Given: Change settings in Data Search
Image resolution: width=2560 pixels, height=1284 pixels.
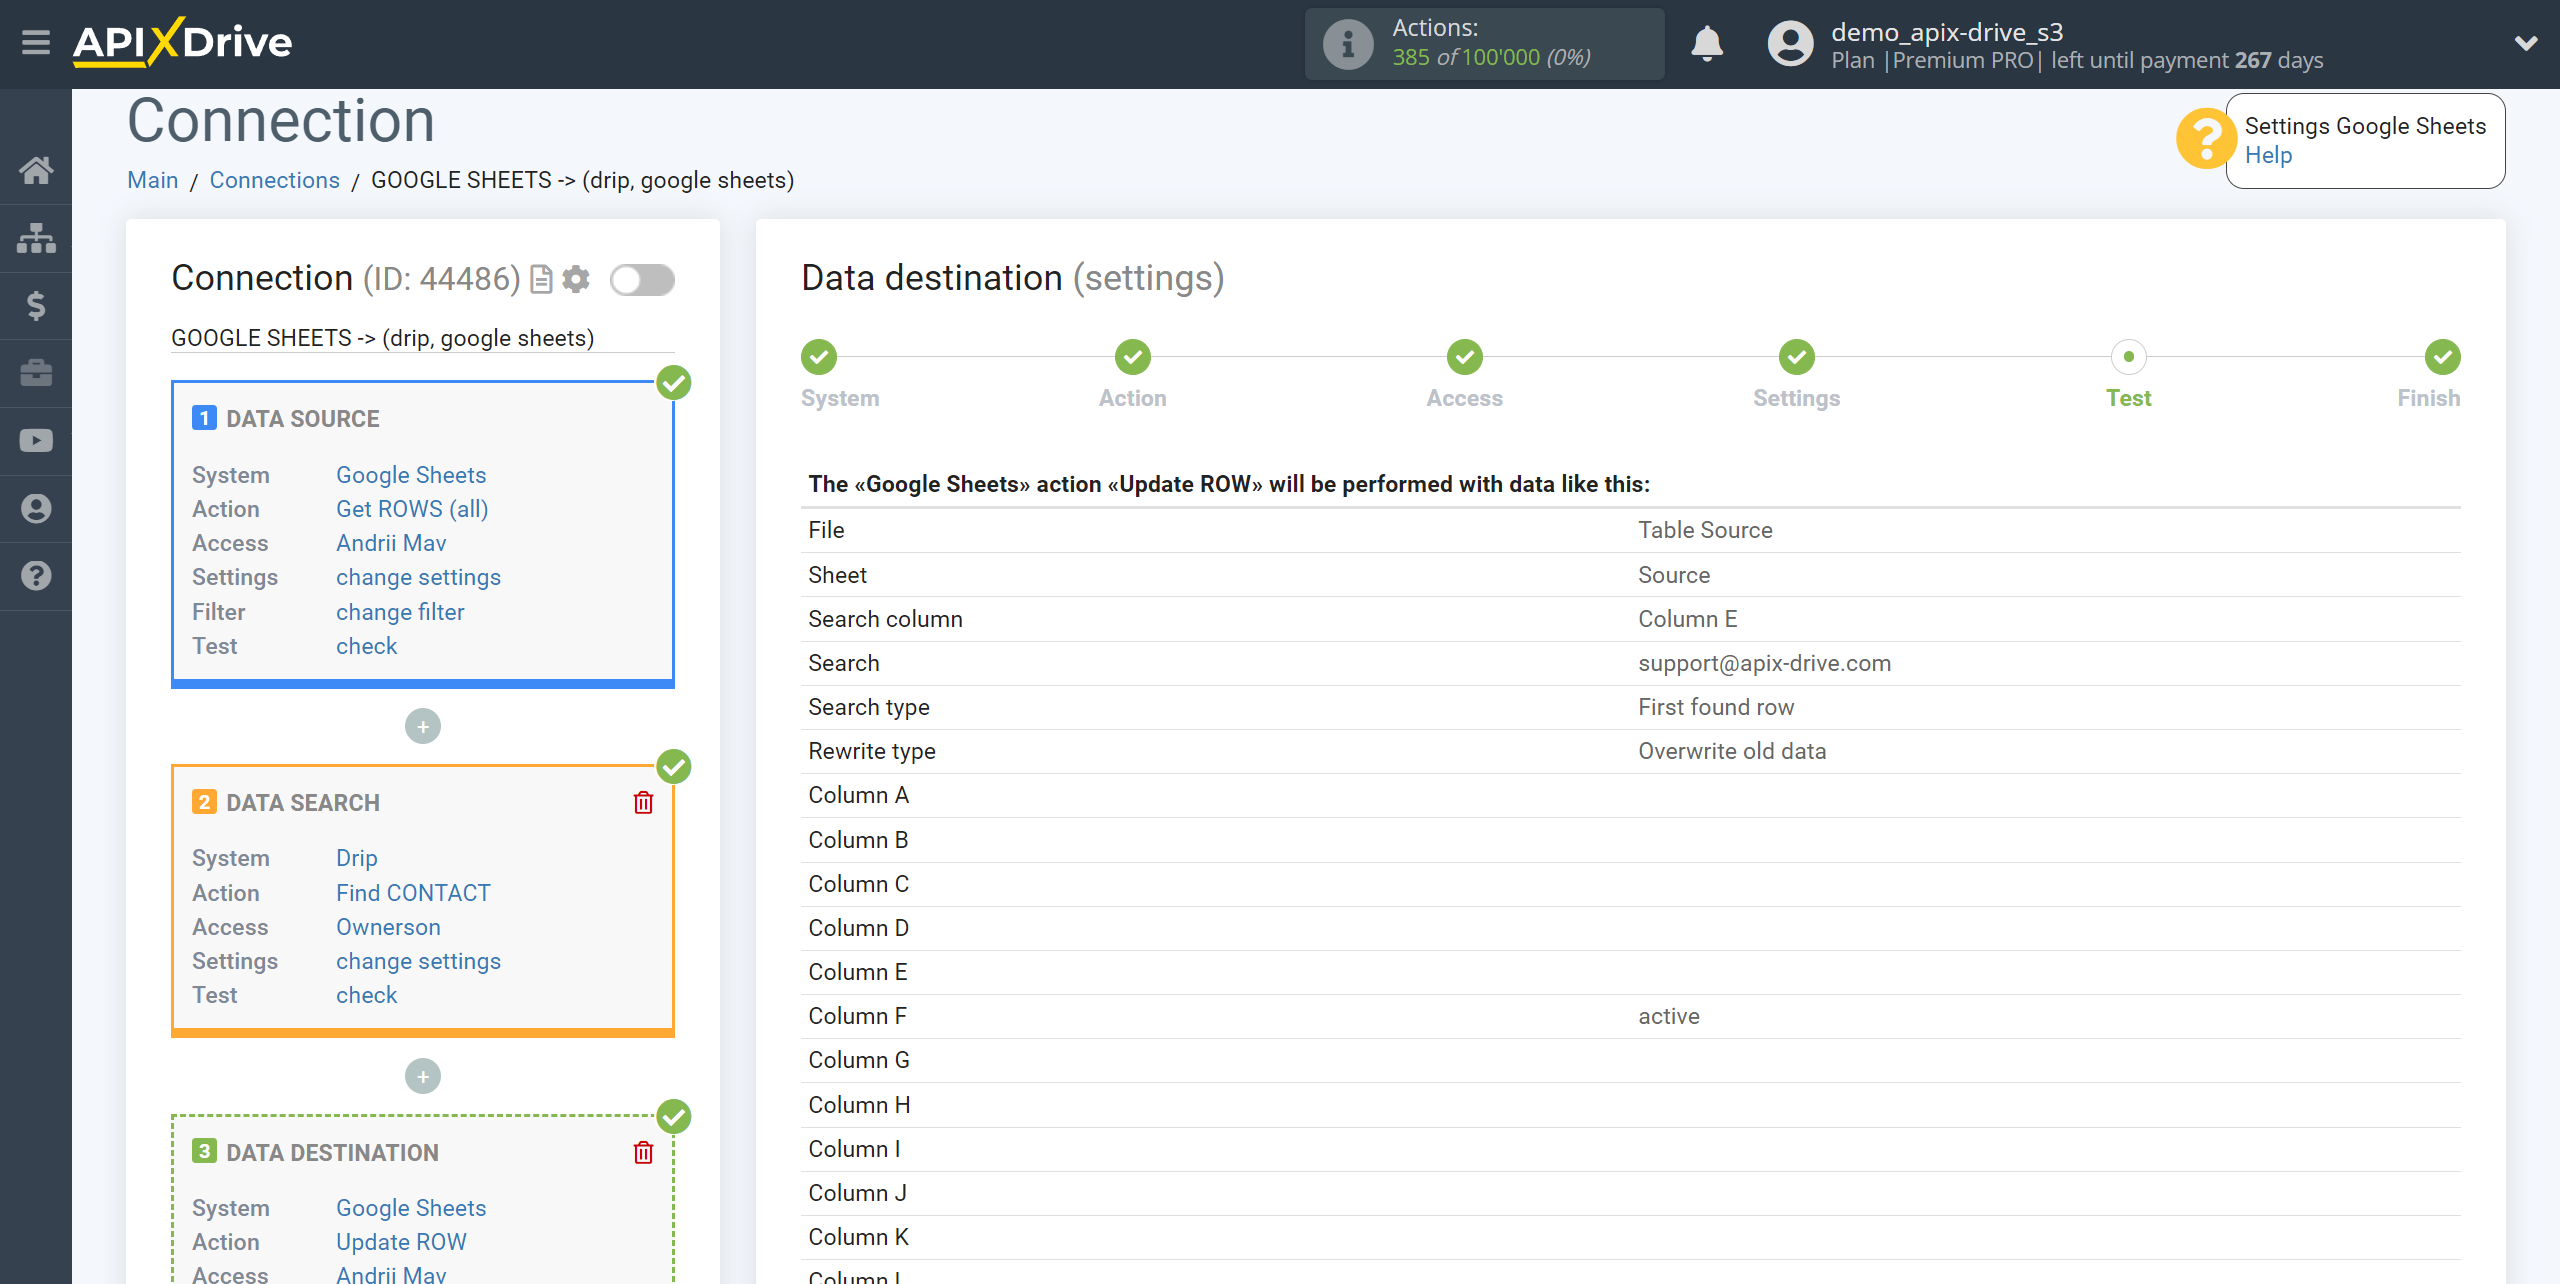Looking at the screenshot, I should pyautogui.click(x=418, y=961).
